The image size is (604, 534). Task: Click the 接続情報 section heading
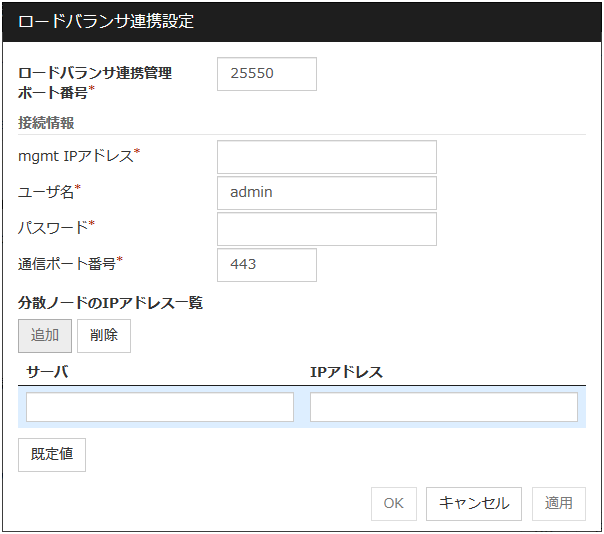click(x=46, y=123)
